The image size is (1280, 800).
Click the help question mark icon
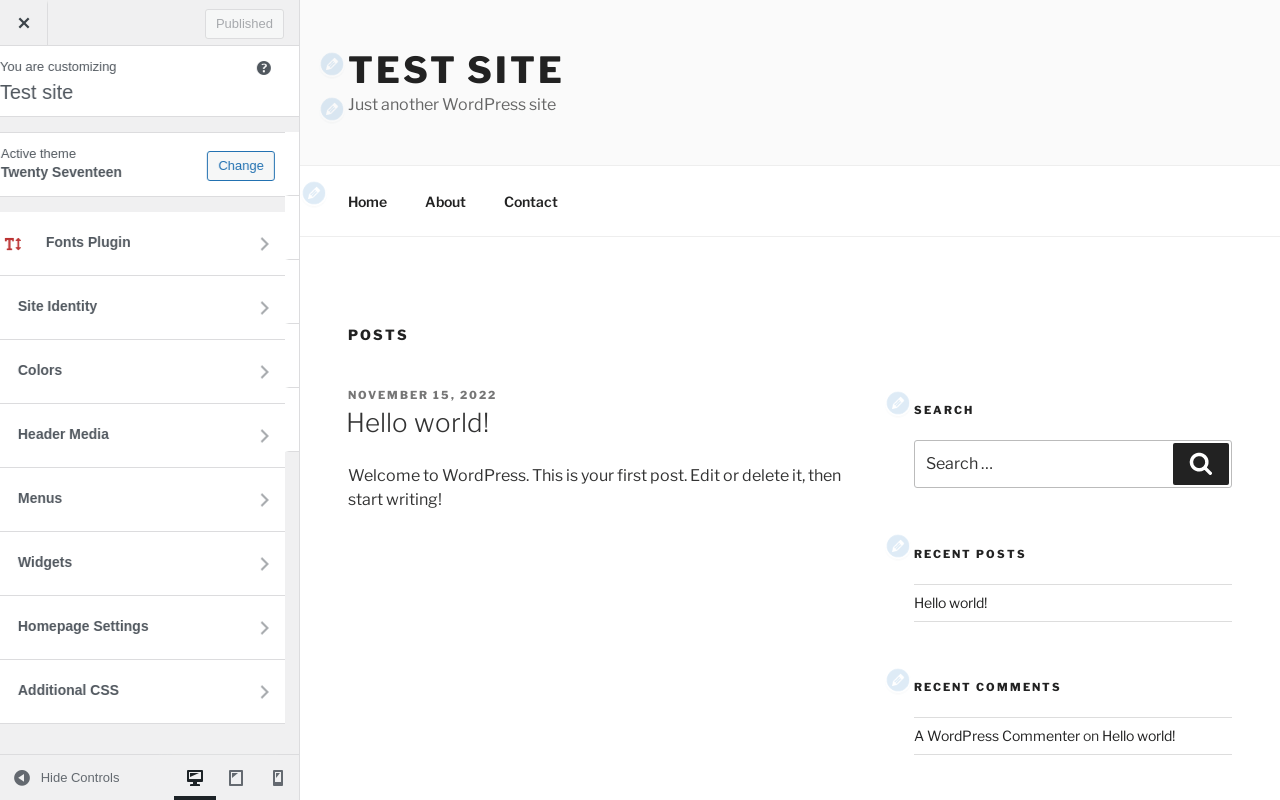pyautogui.click(x=264, y=68)
